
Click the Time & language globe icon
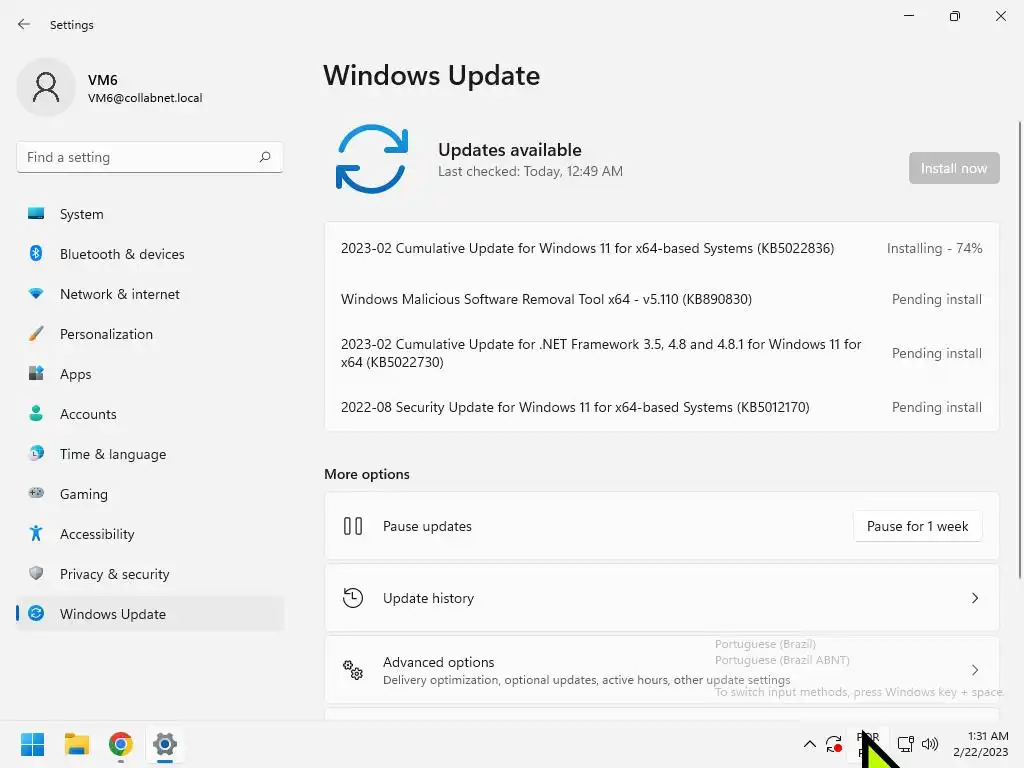(36, 453)
